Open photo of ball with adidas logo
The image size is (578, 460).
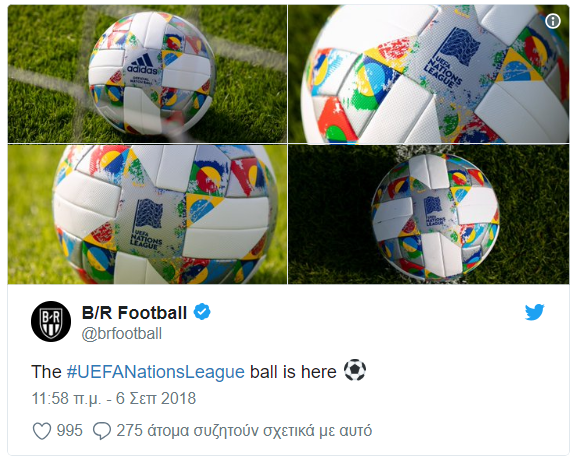(x=147, y=74)
